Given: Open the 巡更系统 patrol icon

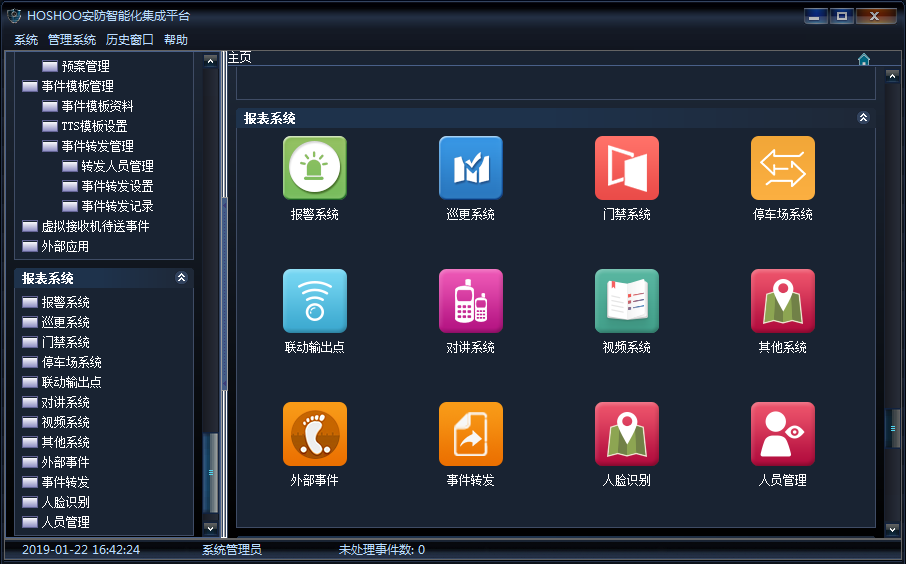Looking at the screenshot, I should tap(470, 168).
